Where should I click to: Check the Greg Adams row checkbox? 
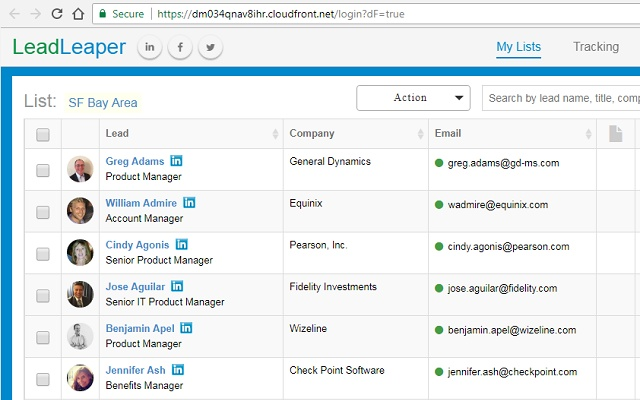click(43, 170)
